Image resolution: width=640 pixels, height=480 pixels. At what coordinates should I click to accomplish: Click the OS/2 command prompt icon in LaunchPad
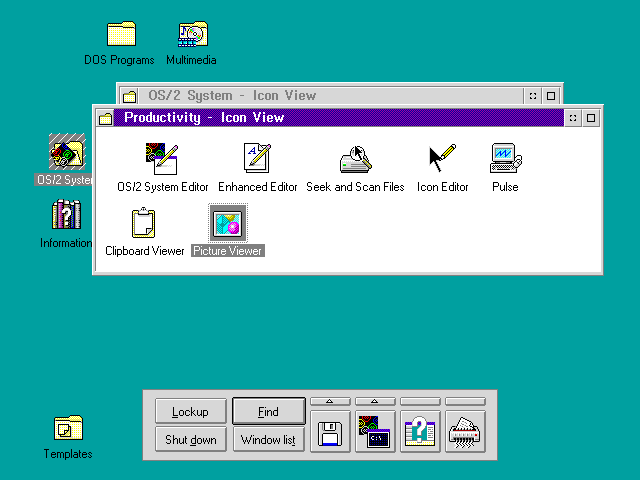375,432
